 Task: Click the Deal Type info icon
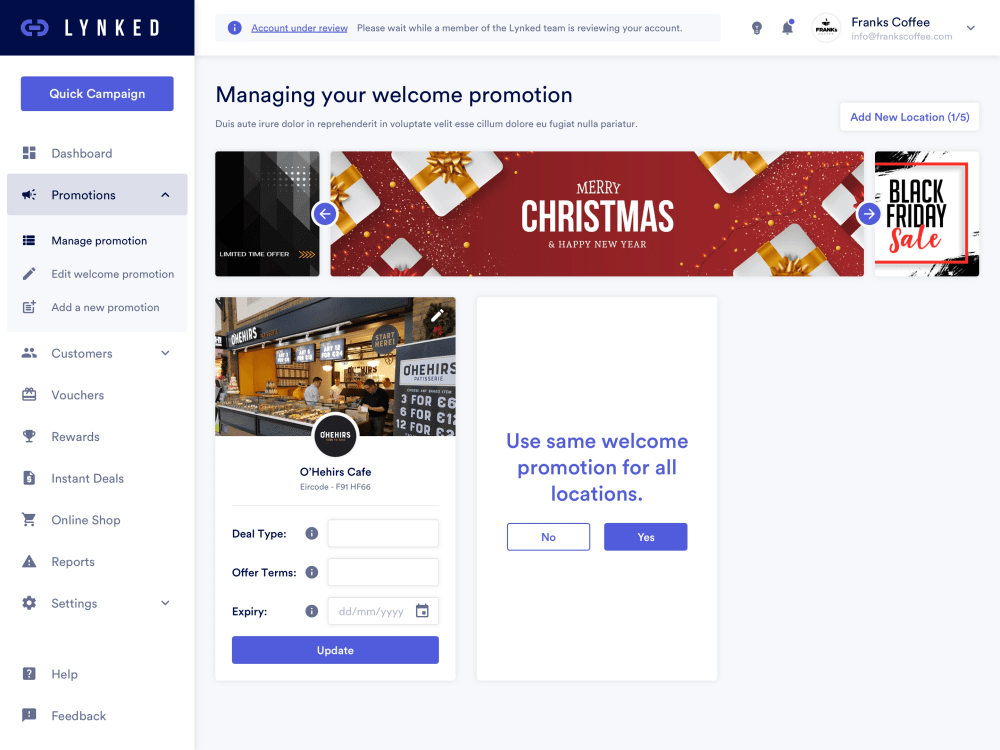[311, 533]
